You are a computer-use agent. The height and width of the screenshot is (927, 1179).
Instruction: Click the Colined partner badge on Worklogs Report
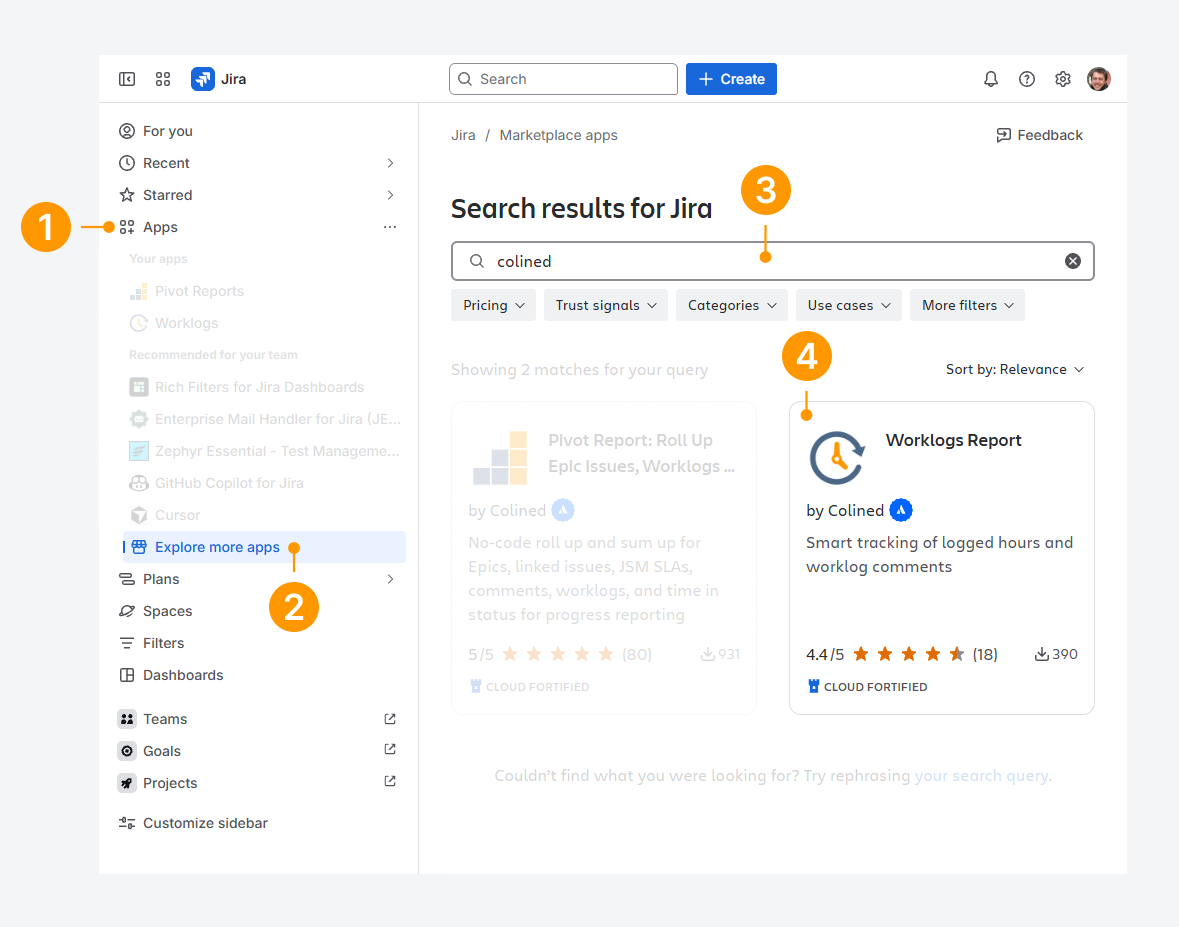click(901, 510)
